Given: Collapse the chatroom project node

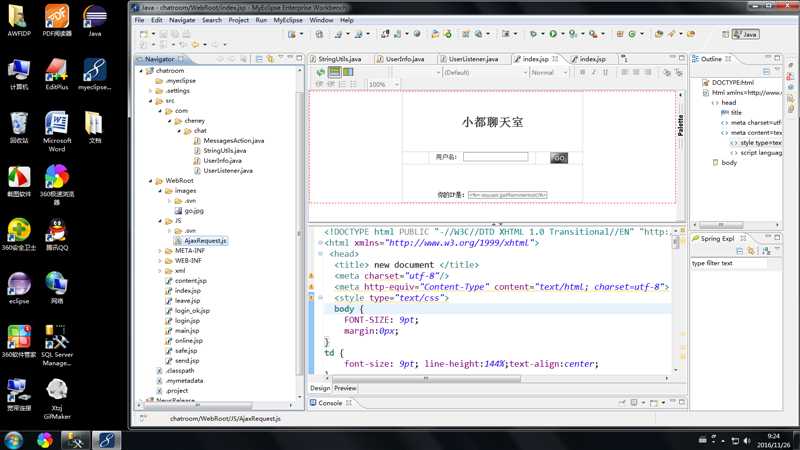Looking at the screenshot, I should pos(141,71).
